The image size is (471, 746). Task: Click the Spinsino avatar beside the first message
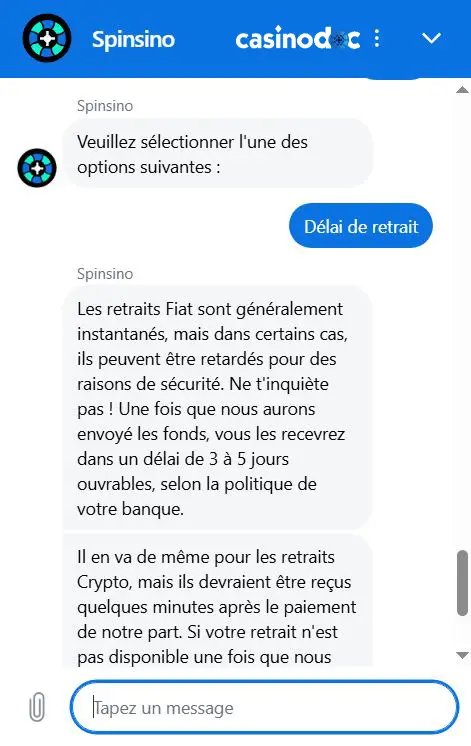37,168
